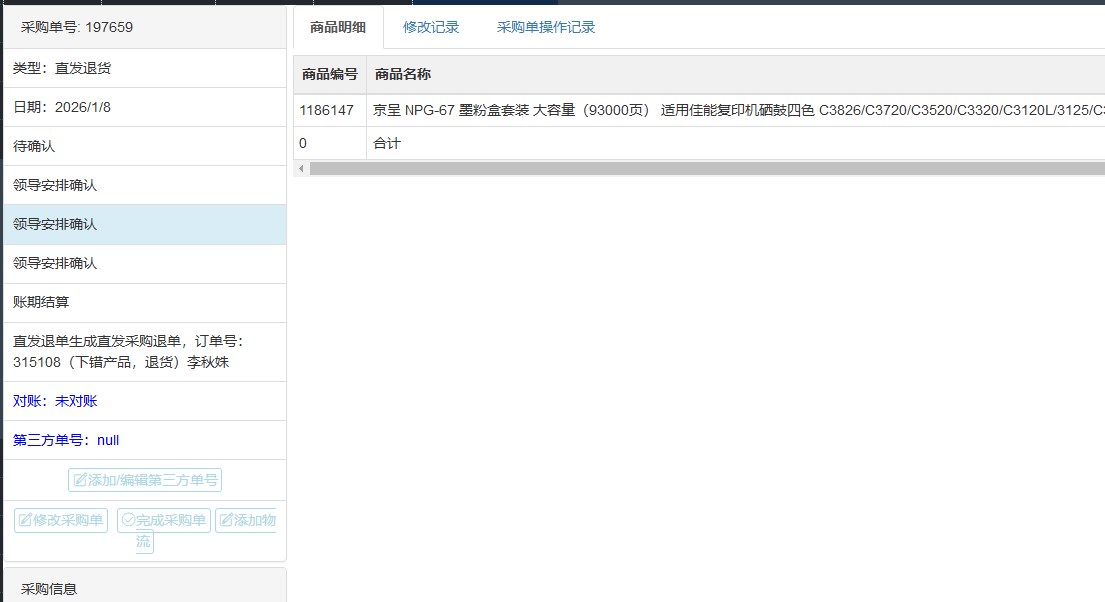Click the table's horizontal scrollbar thumb

click(700, 168)
